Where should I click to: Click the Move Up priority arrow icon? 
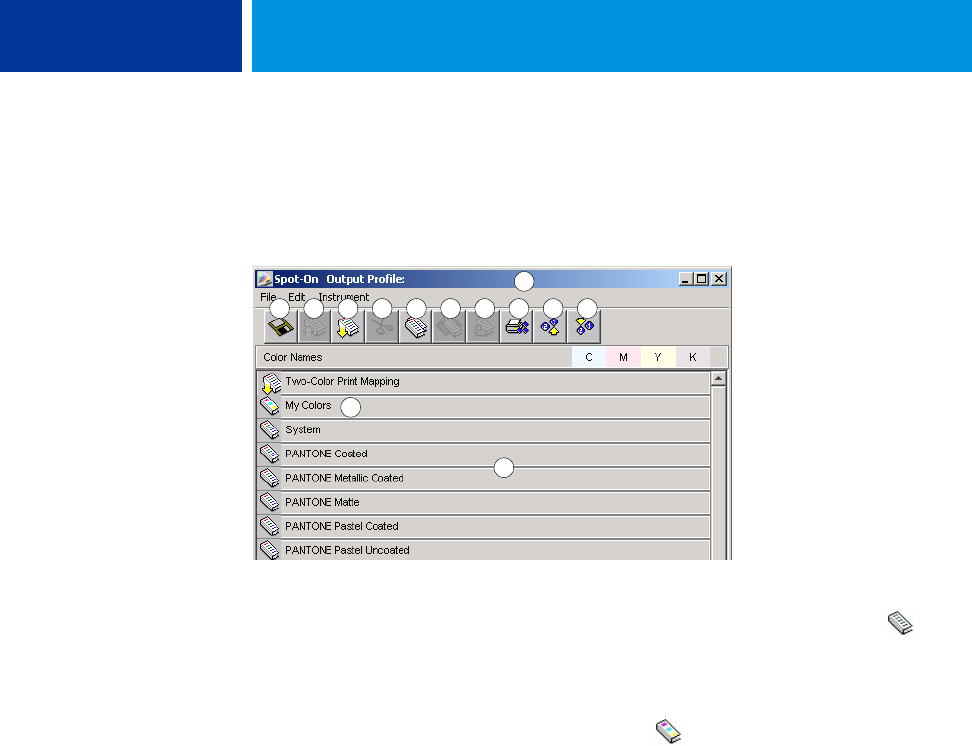pyautogui.click(x=550, y=327)
